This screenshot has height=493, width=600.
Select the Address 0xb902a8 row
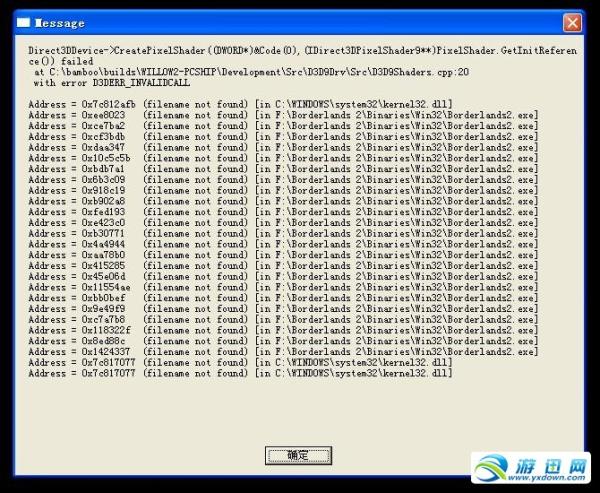click(x=283, y=201)
